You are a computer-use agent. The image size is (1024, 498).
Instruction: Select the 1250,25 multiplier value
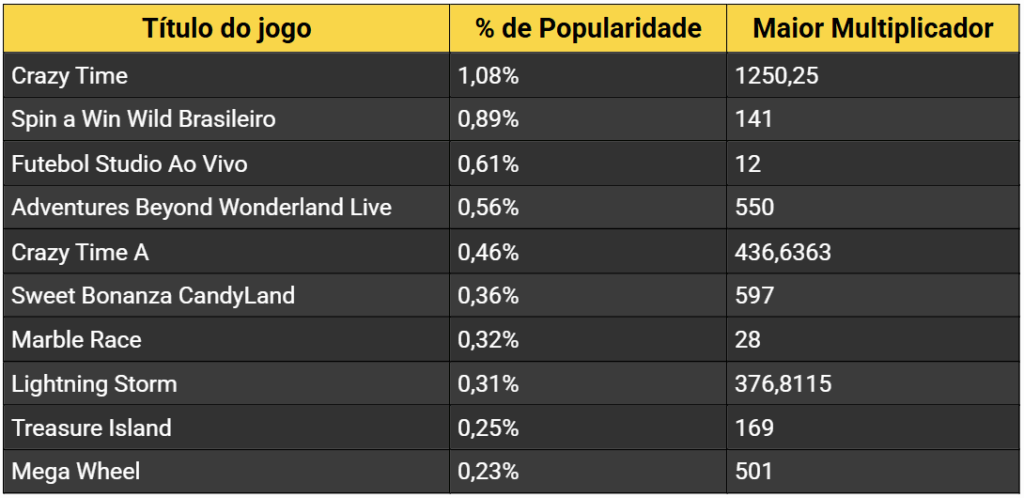[776, 76]
